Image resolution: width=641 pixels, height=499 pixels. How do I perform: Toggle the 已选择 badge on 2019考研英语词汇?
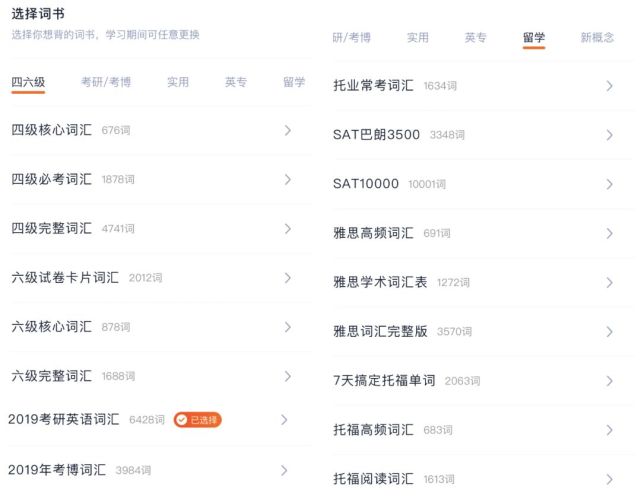197,420
